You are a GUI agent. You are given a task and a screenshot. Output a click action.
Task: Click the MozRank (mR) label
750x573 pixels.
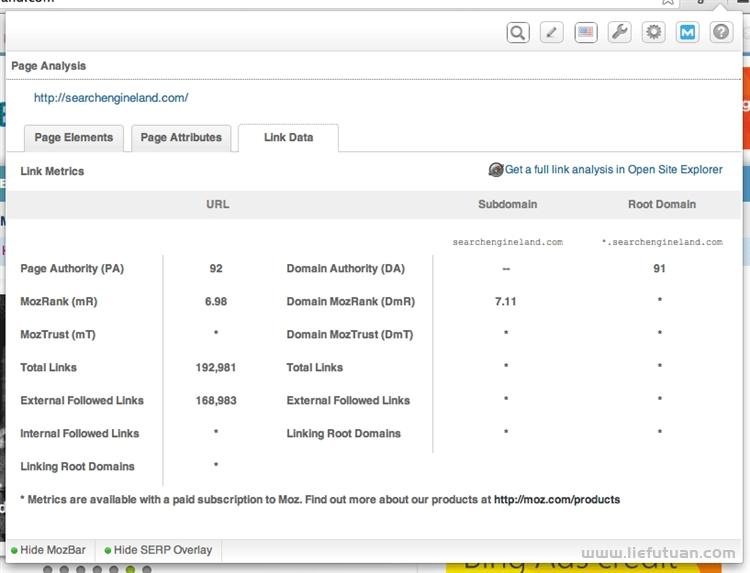pos(59,302)
